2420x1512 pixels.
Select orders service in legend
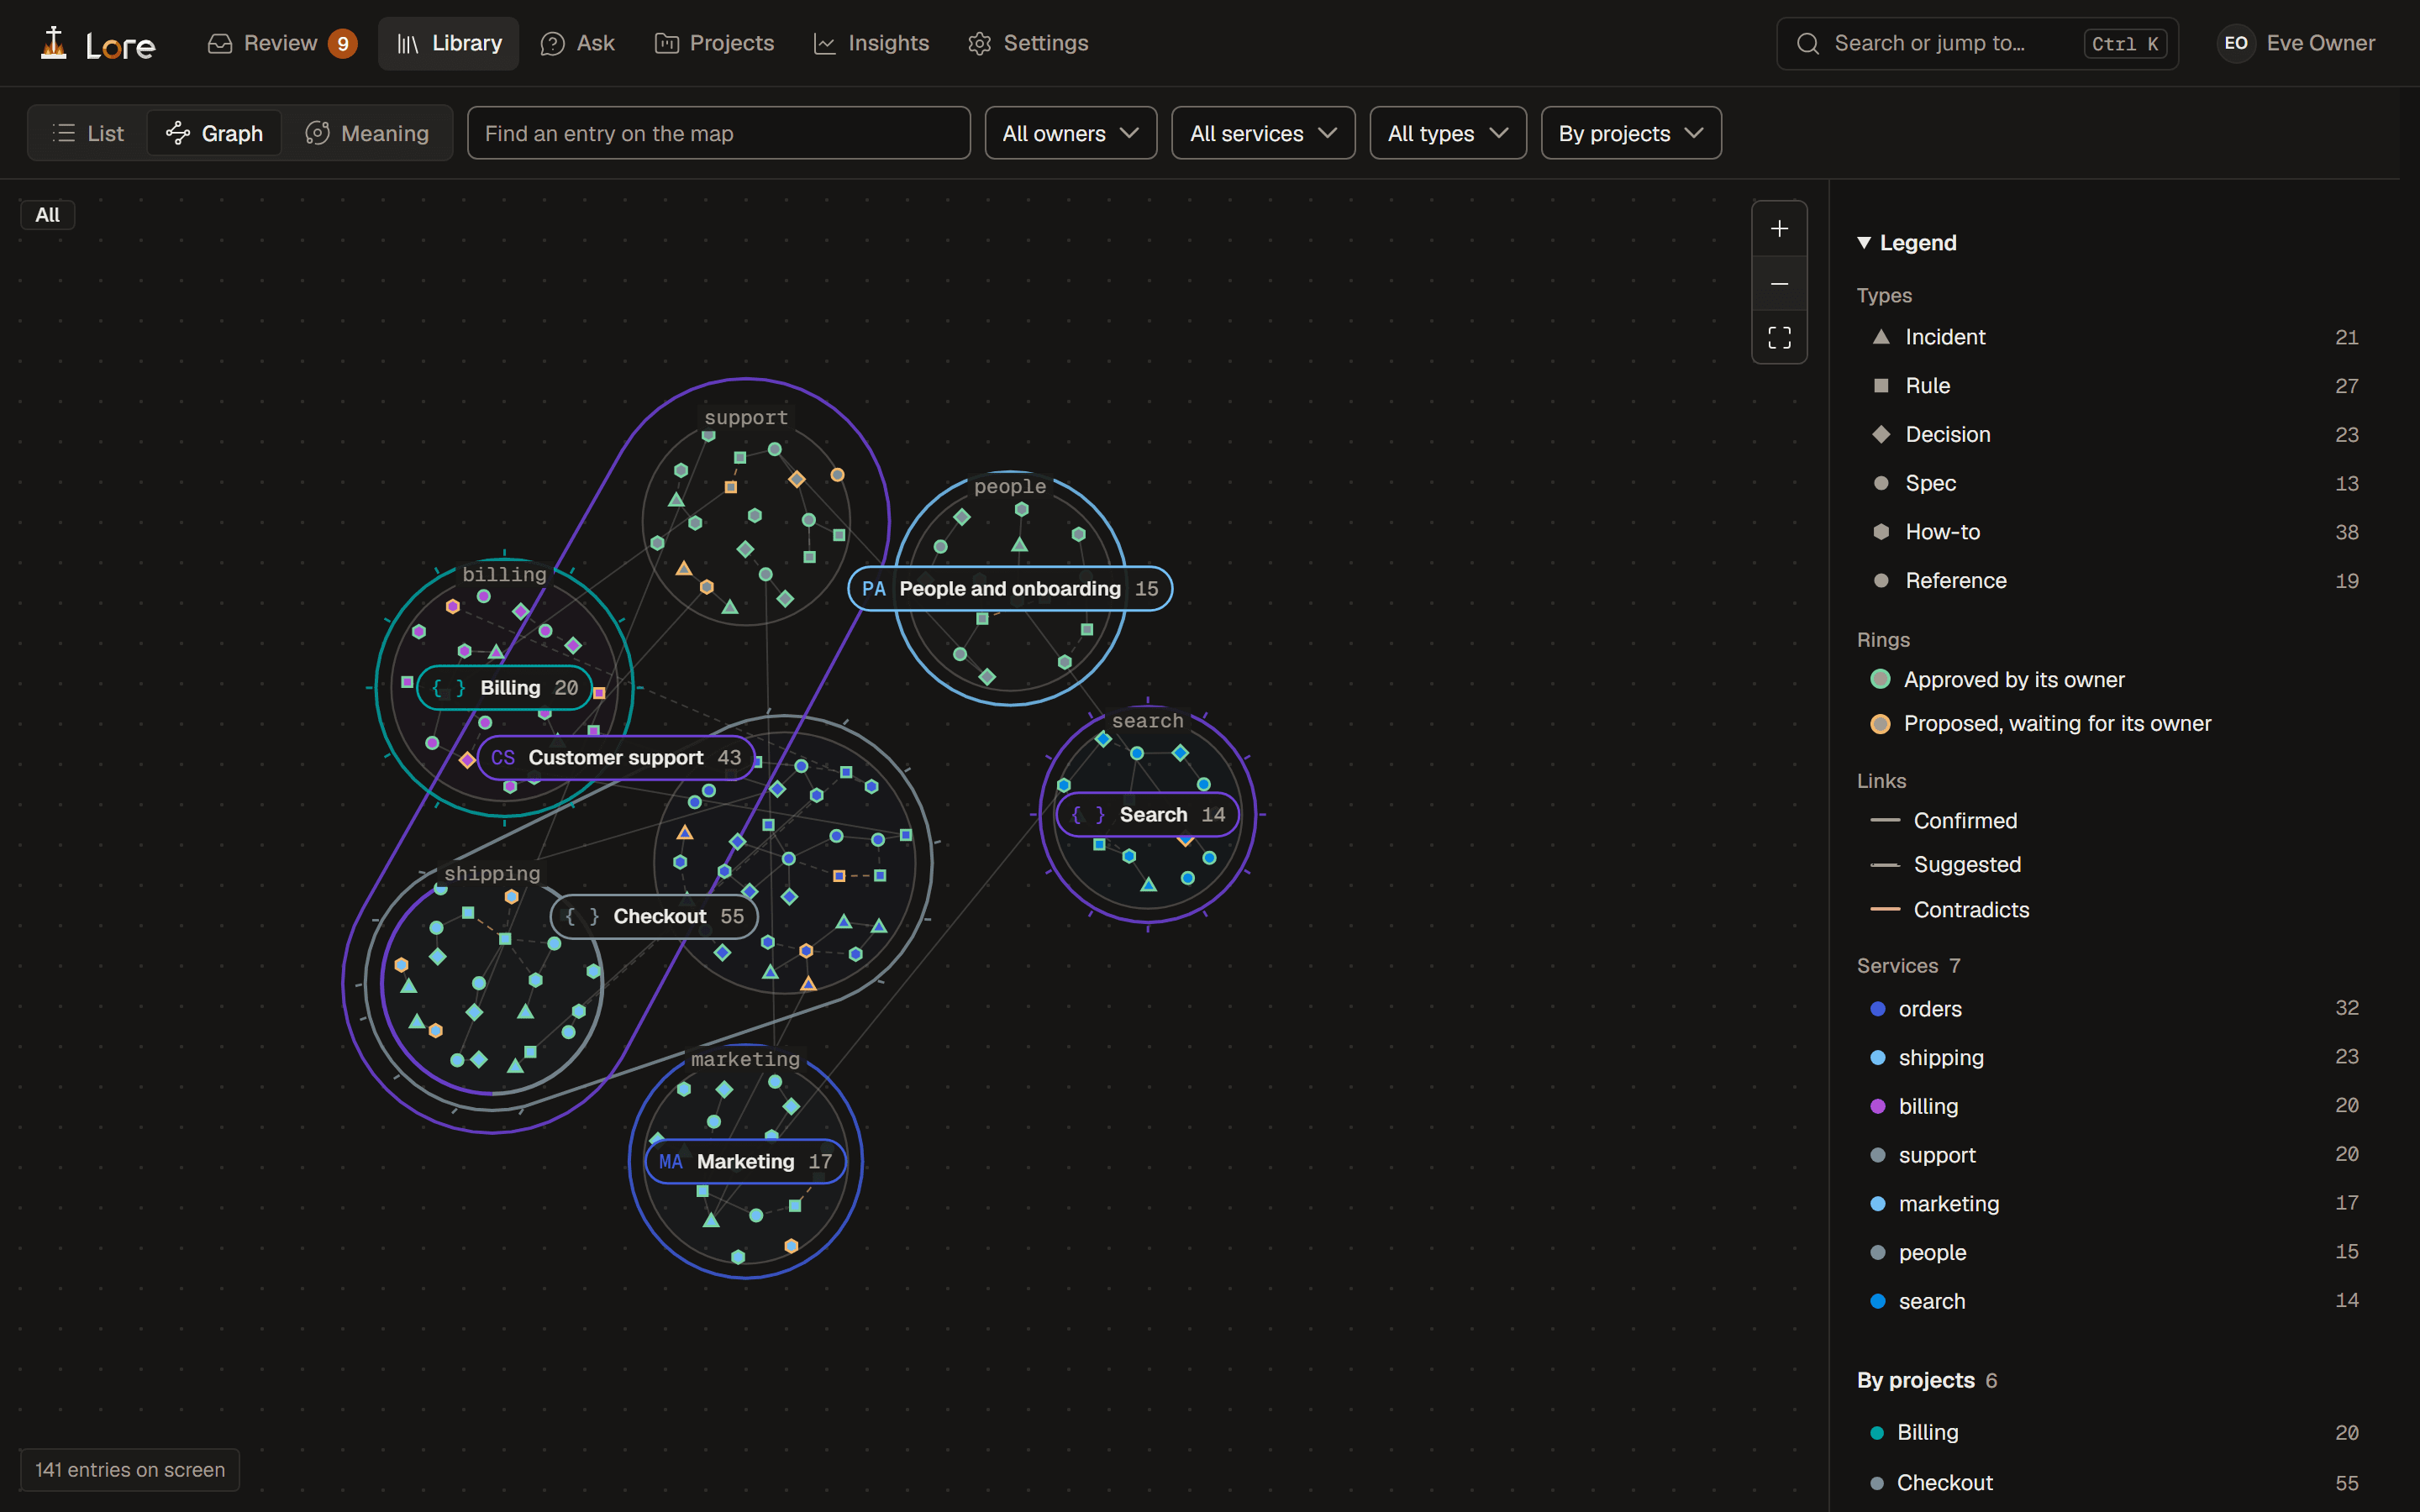[2114, 1009]
